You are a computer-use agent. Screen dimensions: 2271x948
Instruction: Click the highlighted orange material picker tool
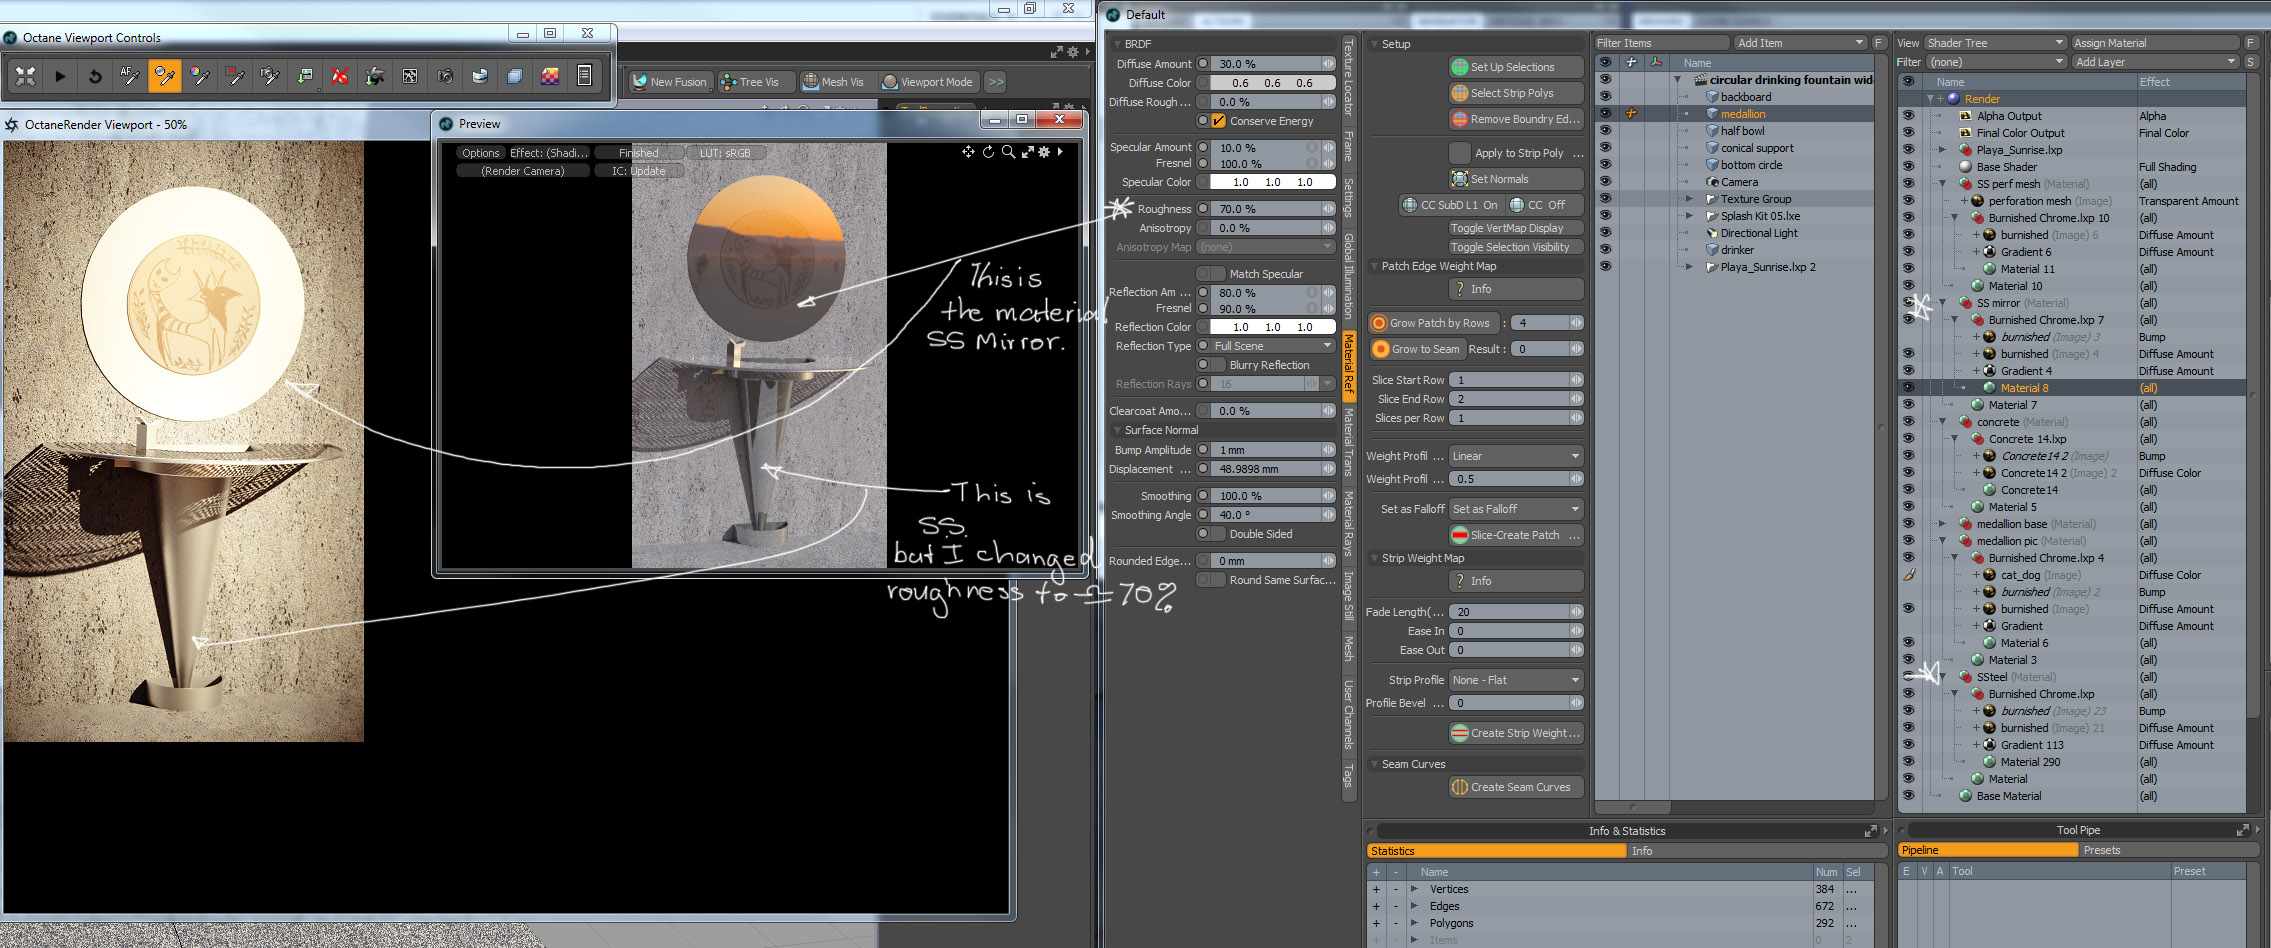click(165, 76)
